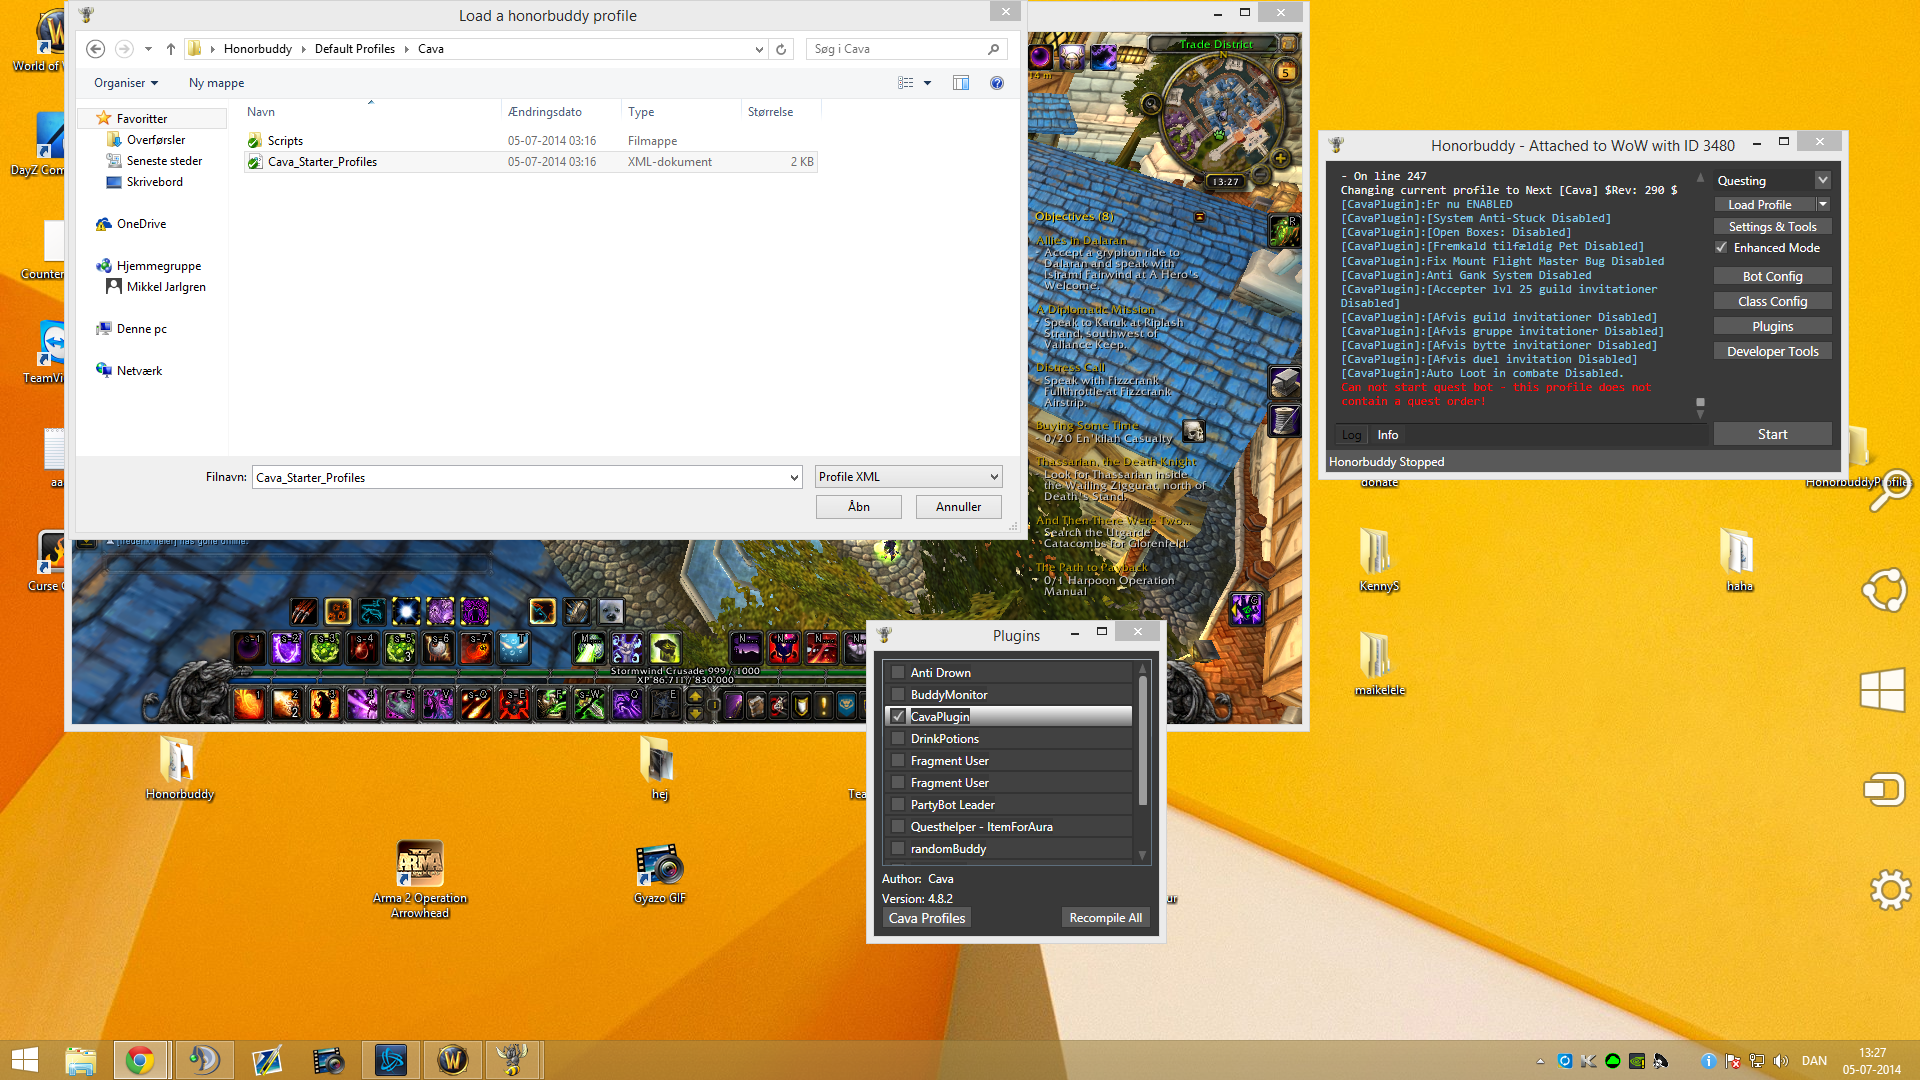Image resolution: width=1920 pixels, height=1080 pixels.
Task: Open the Honorbuddy desktop folder
Action: pyautogui.click(x=180, y=768)
